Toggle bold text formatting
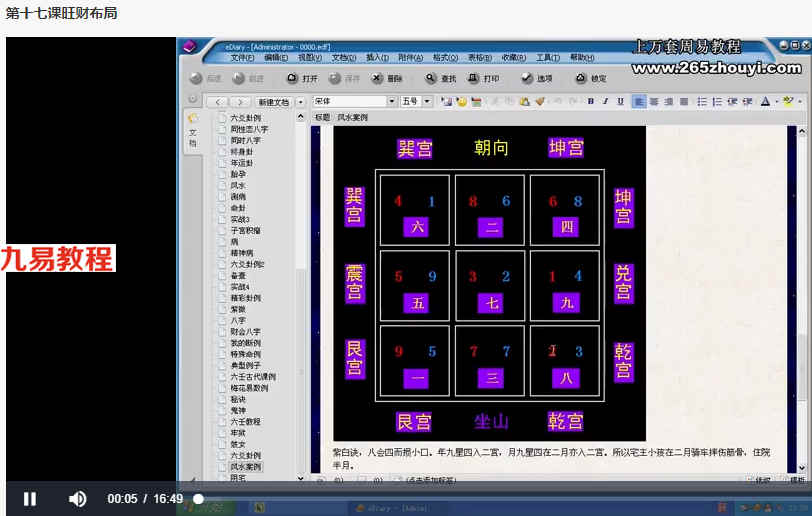The image size is (812, 516). pyautogui.click(x=590, y=102)
